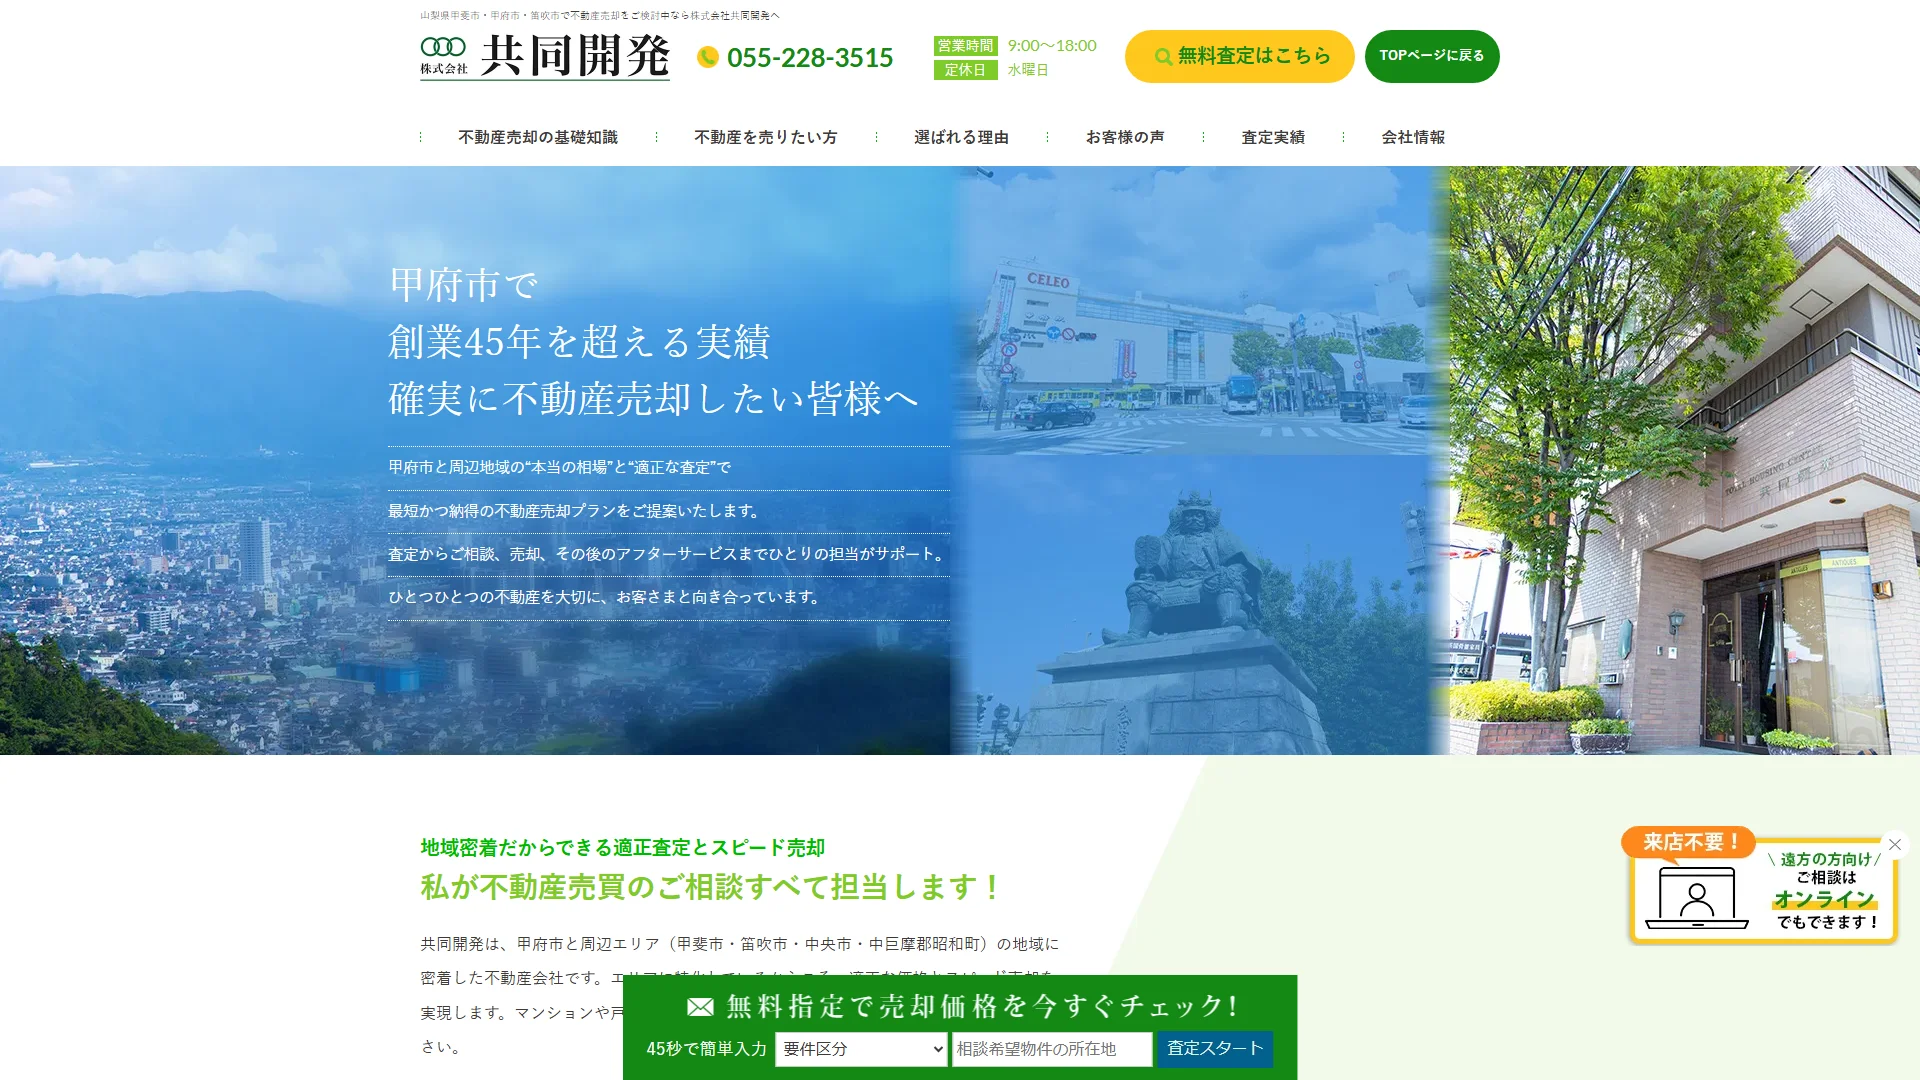Go to the 選ばれる理由 page
1920x1080 pixels.
click(961, 137)
